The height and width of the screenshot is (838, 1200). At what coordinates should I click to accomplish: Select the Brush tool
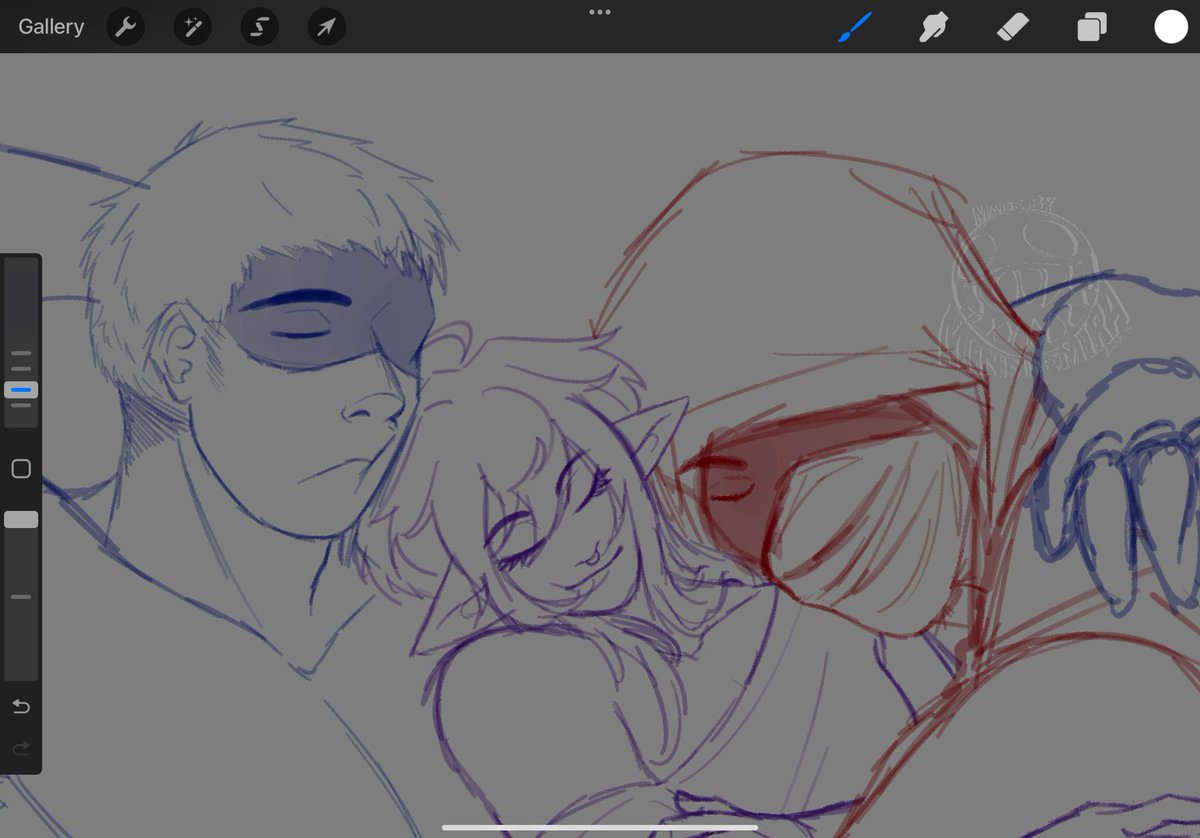pyautogui.click(x=855, y=27)
